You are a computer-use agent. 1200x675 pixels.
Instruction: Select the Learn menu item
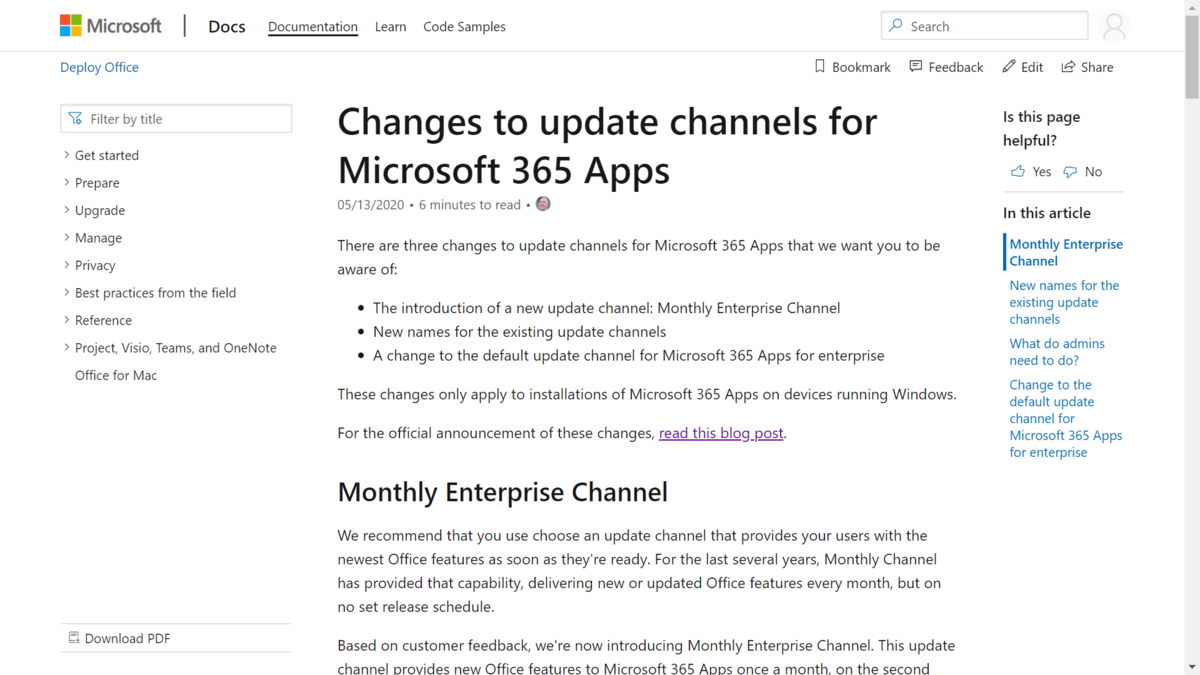coord(390,27)
